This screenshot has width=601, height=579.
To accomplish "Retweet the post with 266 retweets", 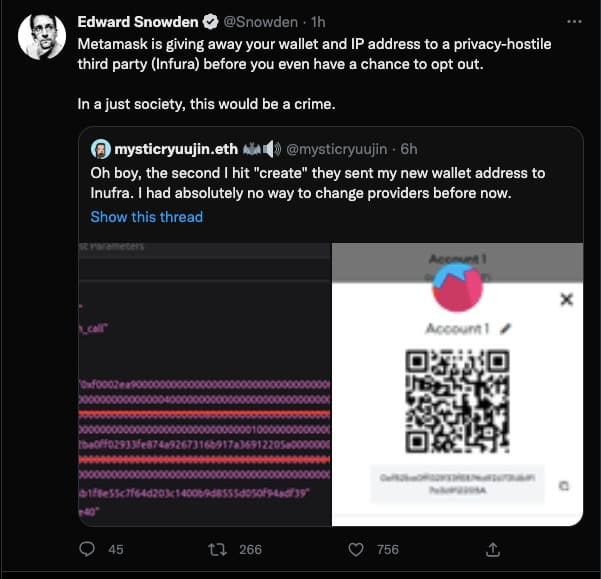I will pyautogui.click(x=216, y=548).
